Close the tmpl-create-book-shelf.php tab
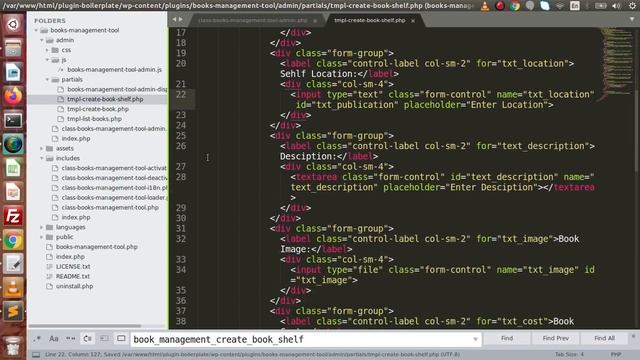The height and width of the screenshot is (360, 640). pyautogui.click(x=413, y=20)
